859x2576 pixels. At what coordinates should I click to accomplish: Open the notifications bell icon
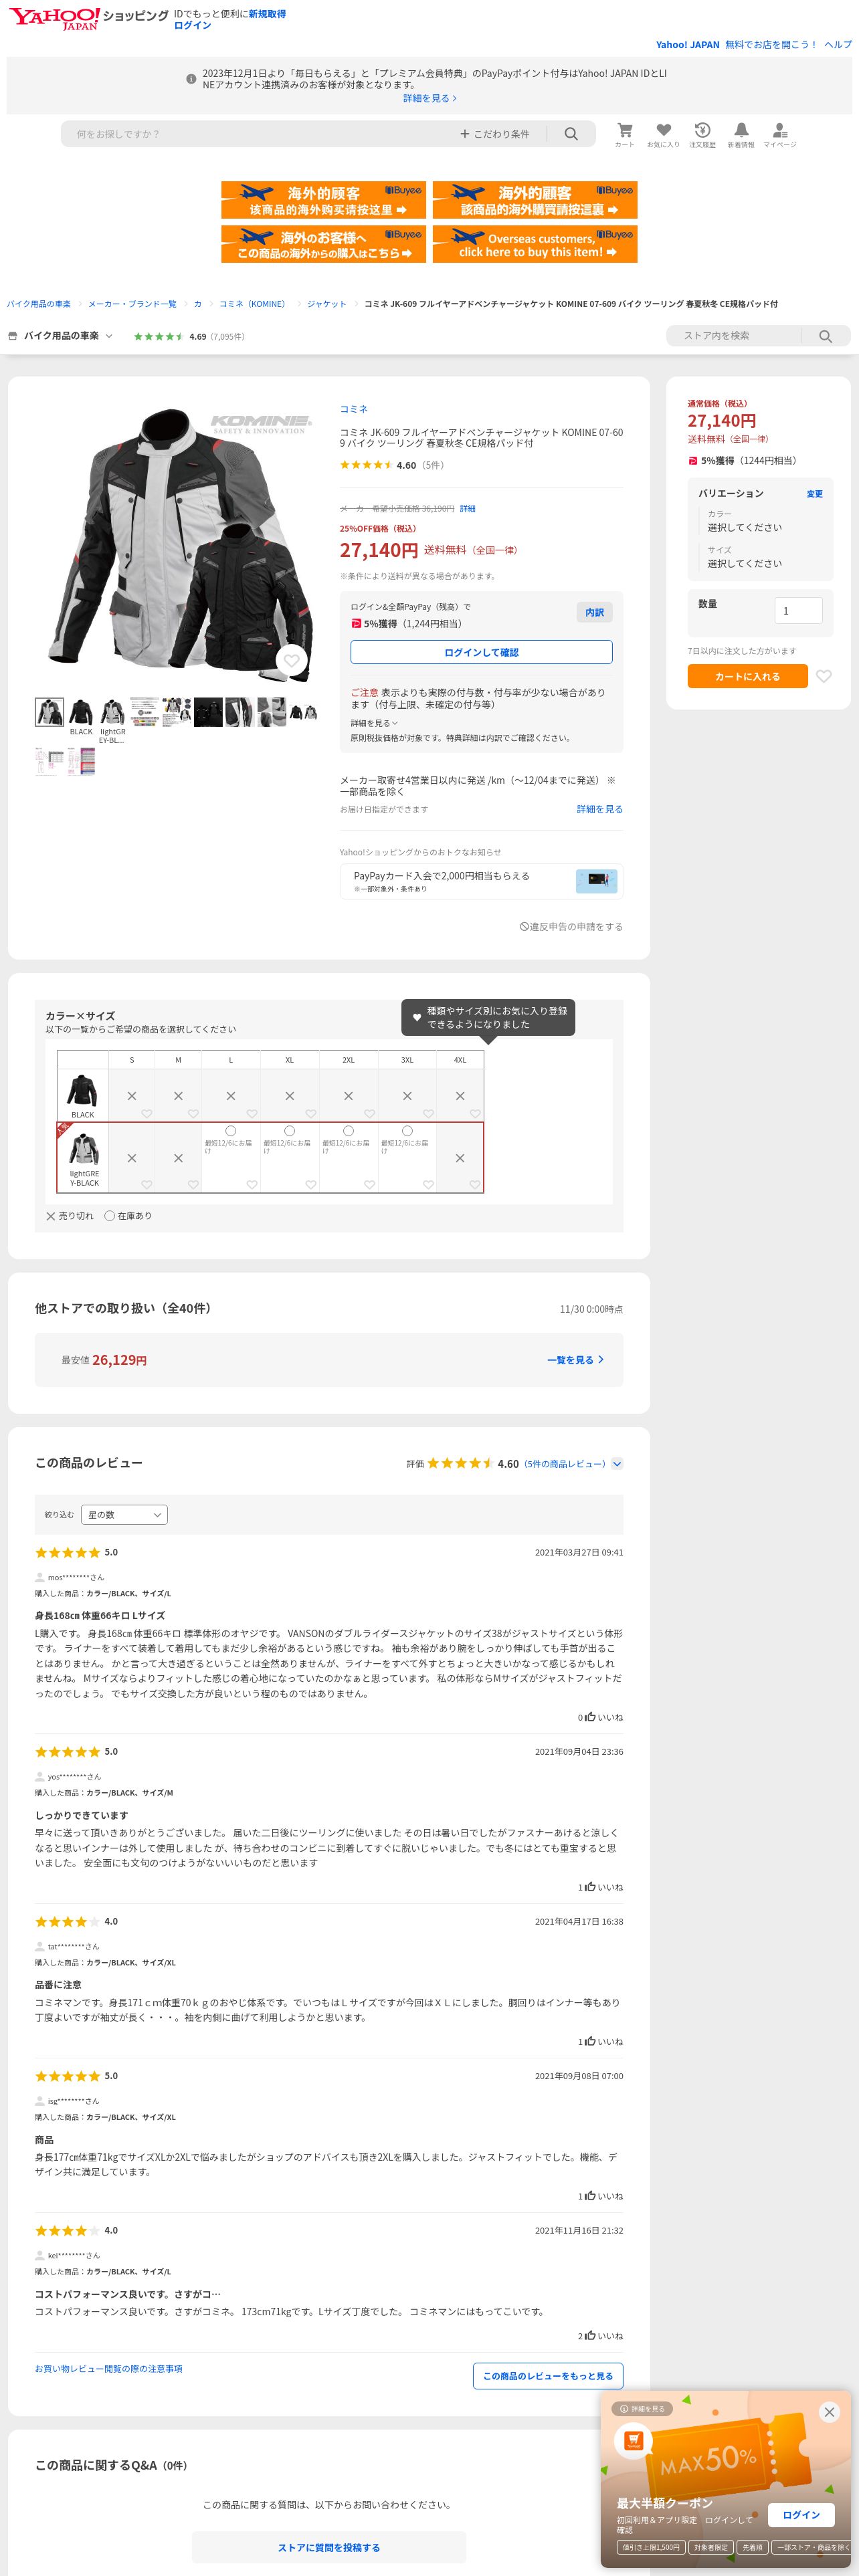741,130
